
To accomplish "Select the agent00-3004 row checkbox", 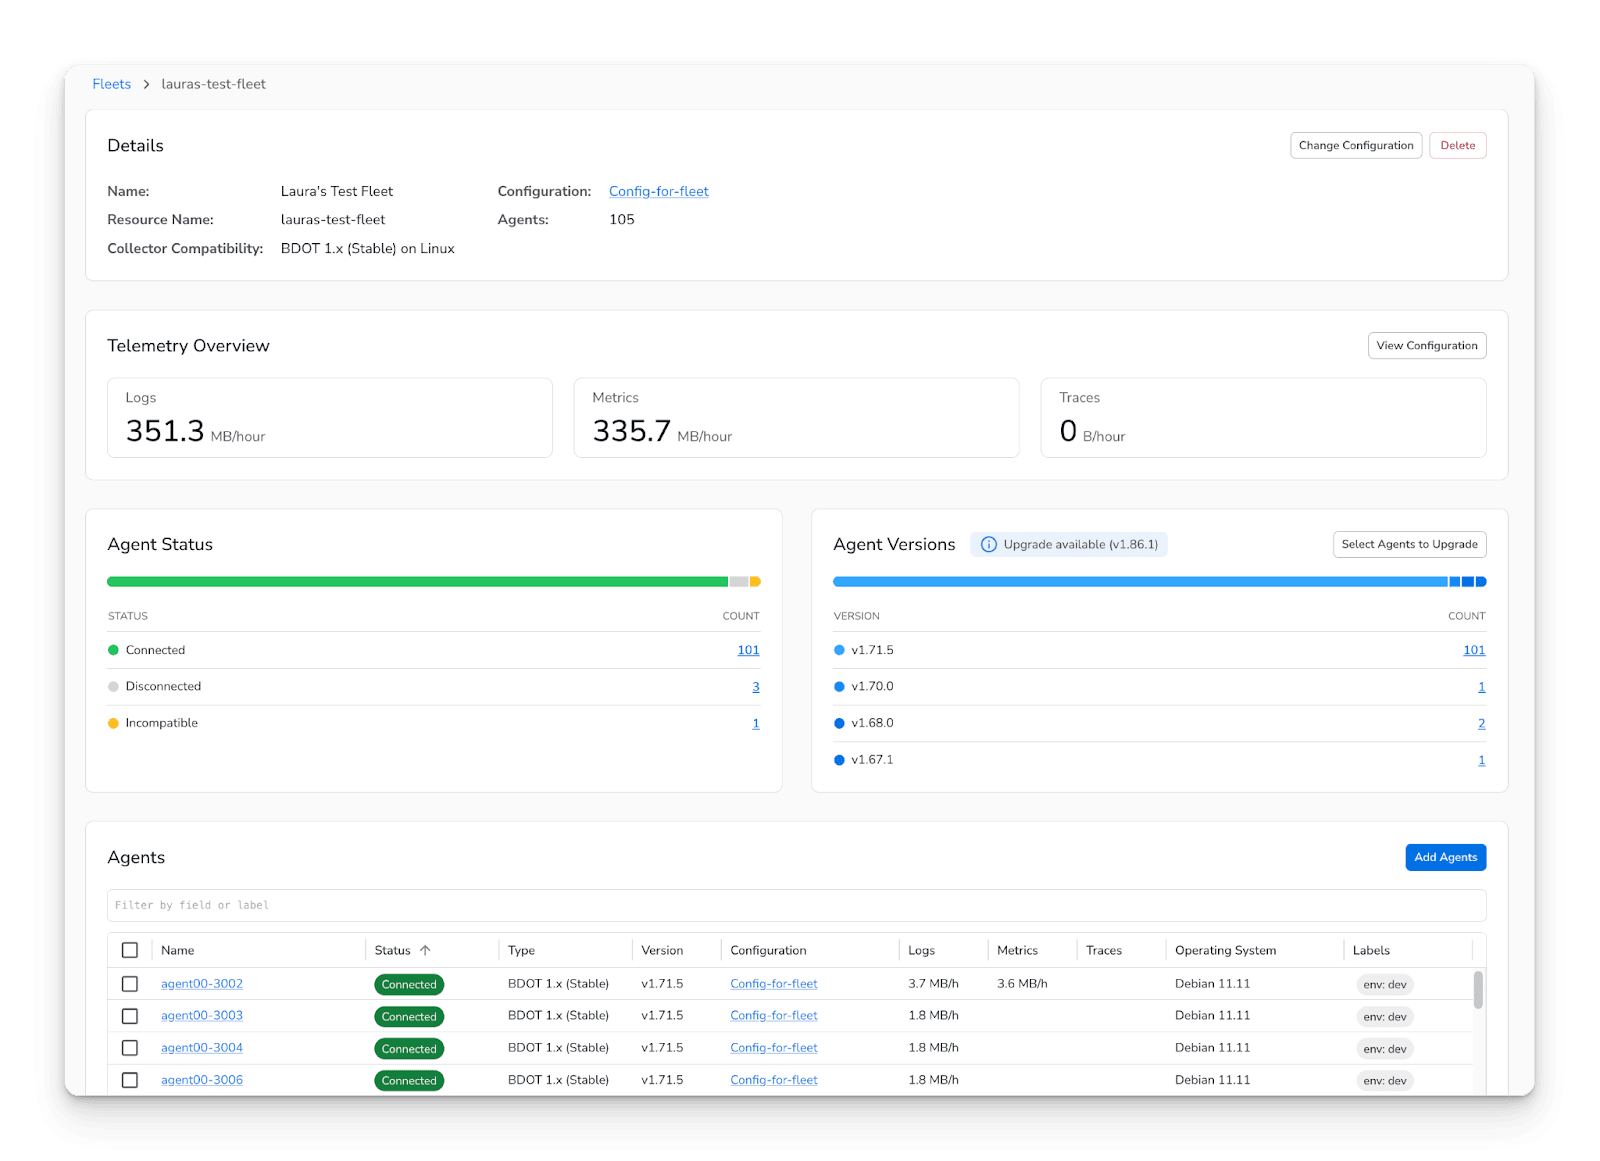I will (130, 1049).
